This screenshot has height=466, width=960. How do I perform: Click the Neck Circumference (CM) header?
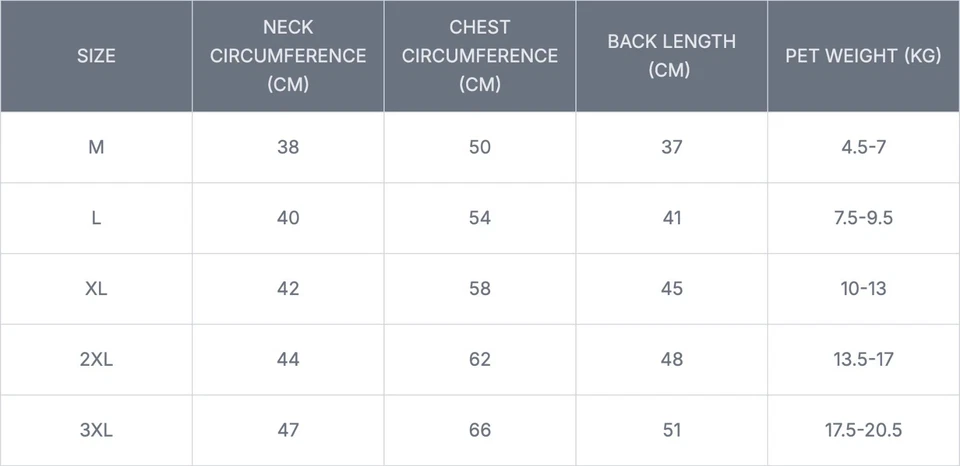click(x=288, y=56)
